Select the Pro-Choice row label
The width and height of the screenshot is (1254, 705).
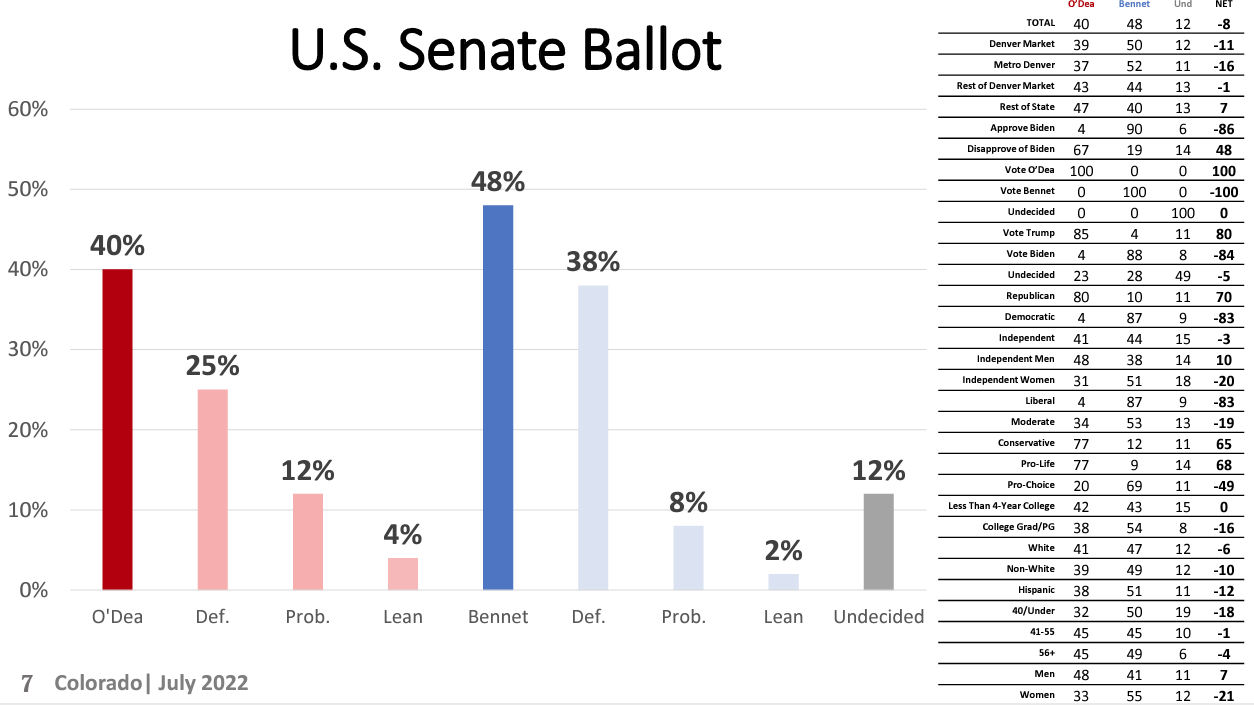[1027, 485]
